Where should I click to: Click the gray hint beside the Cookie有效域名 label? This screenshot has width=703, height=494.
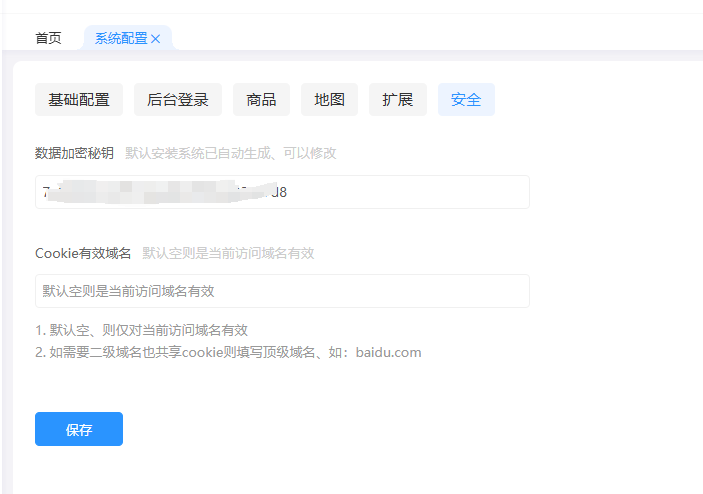(228, 253)
